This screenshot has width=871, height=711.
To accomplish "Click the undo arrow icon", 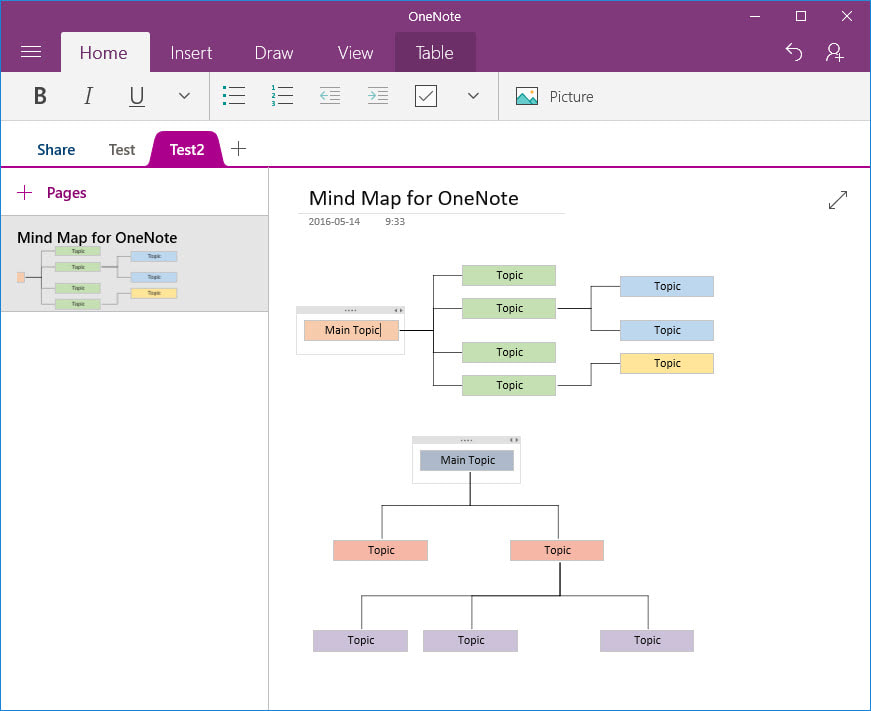I will (794, 52).
